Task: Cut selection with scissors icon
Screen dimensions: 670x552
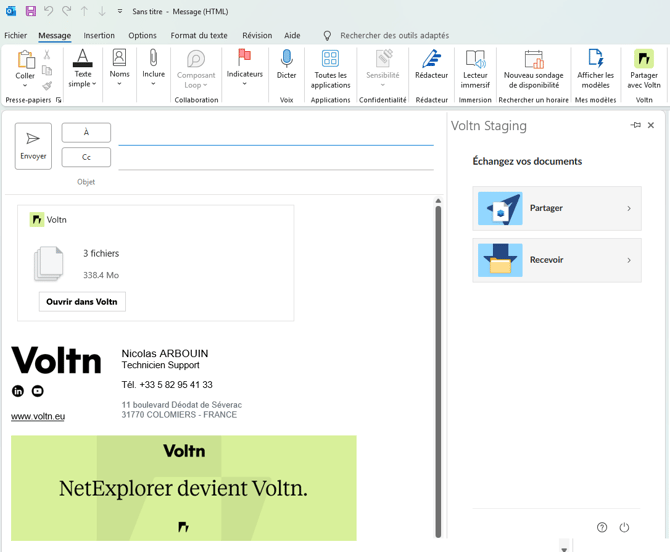Action: click(x=47, y=54)
